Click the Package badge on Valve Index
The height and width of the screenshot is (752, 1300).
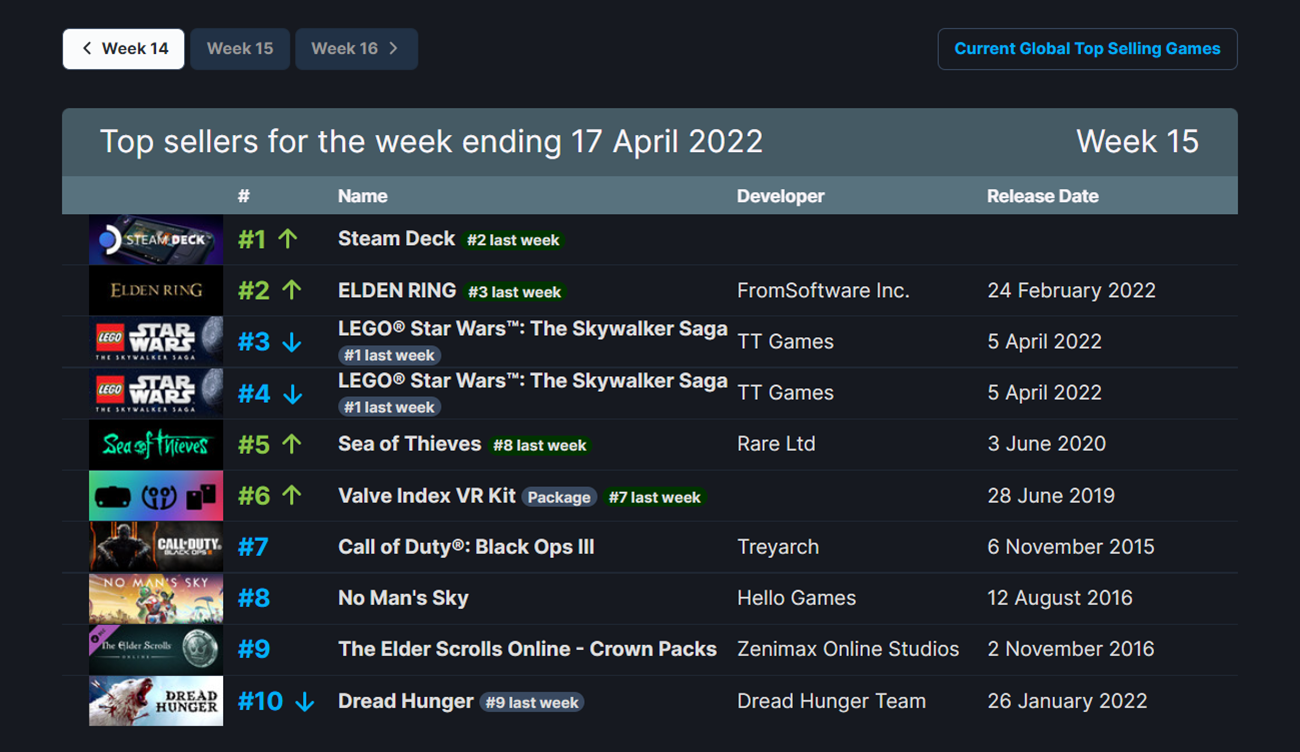559,497
